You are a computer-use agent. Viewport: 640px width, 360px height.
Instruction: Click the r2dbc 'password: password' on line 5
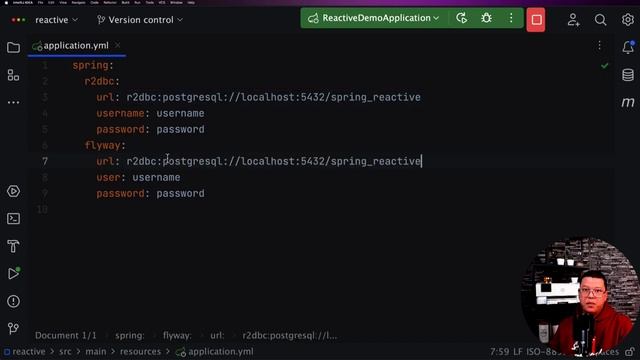point(150,129)
